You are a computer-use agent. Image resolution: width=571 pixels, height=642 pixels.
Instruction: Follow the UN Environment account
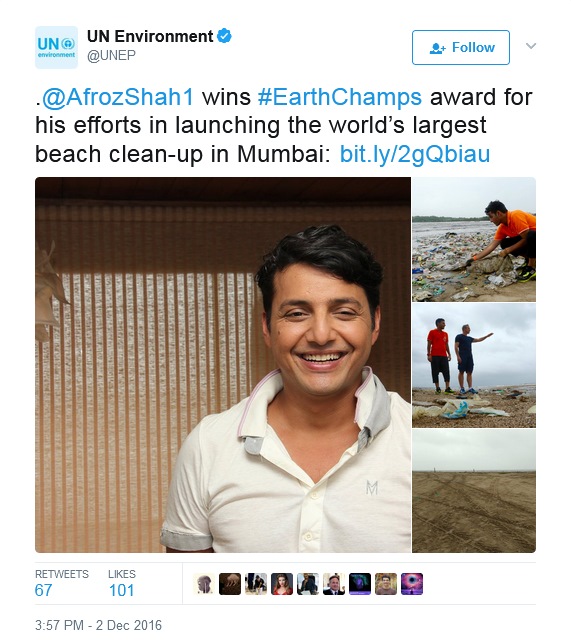(460, 47)
